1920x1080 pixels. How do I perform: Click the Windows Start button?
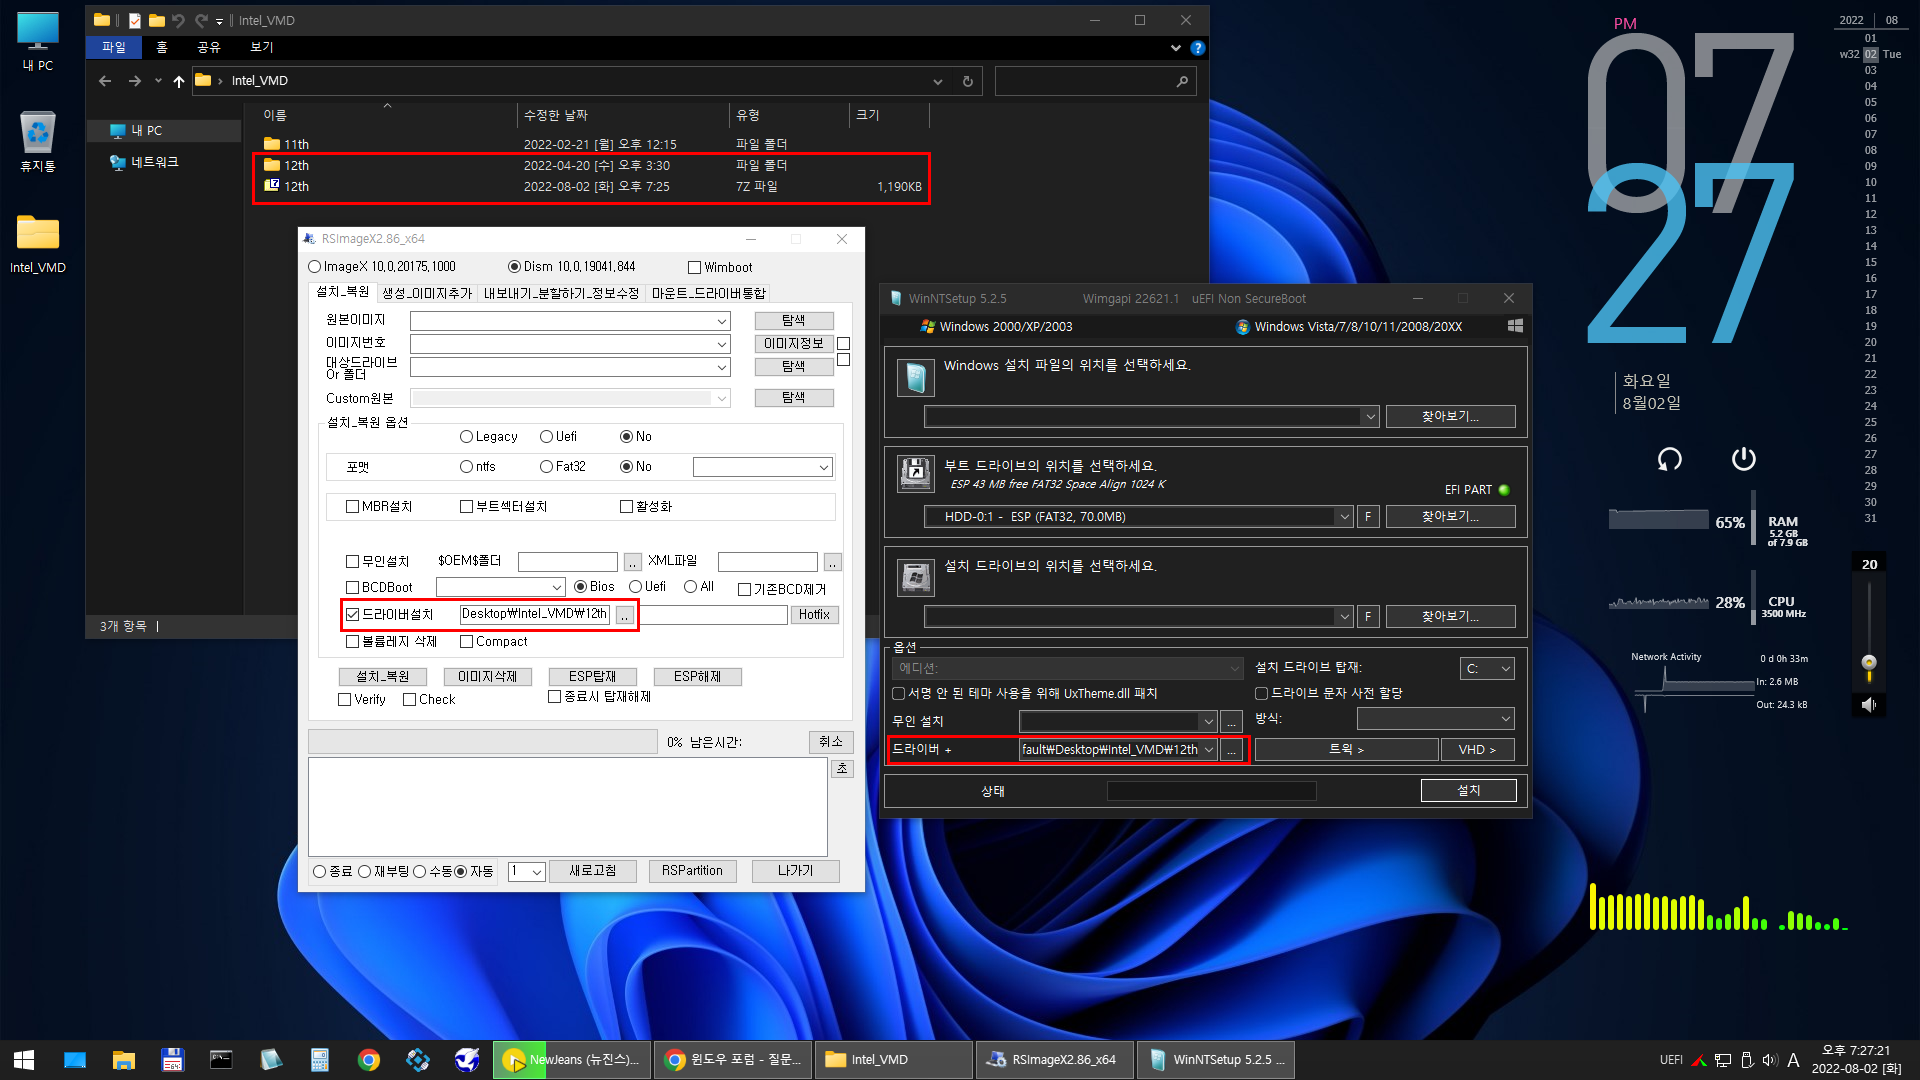pos(24,1060)
